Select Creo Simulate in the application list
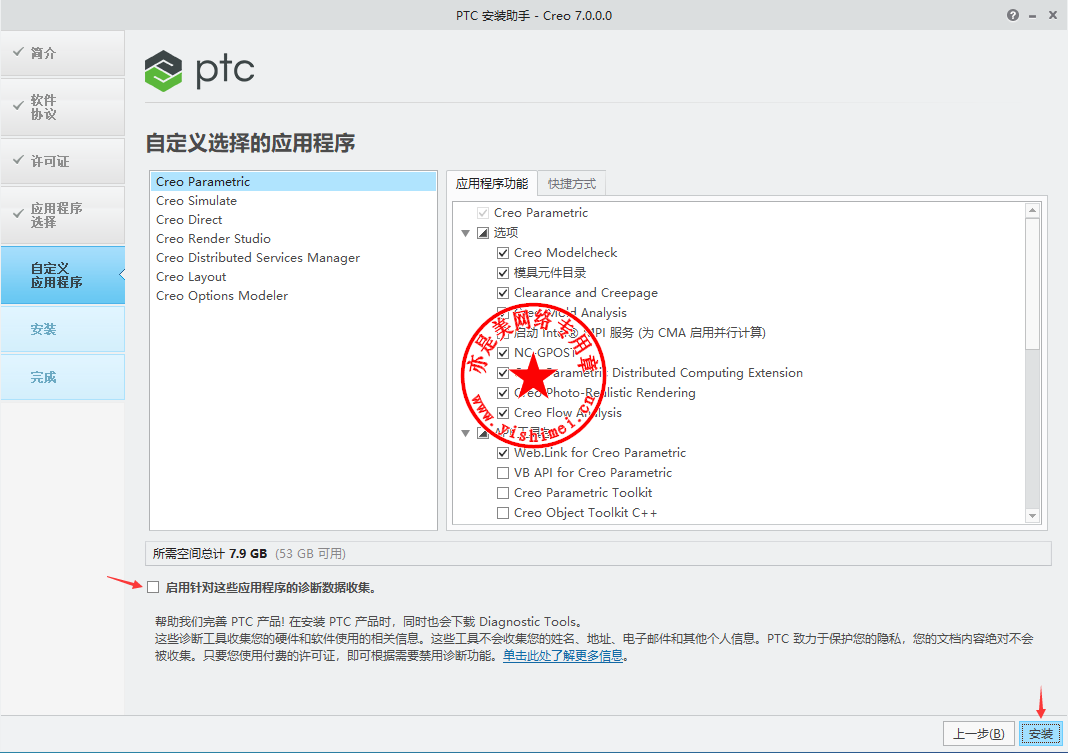 [293, 201]
